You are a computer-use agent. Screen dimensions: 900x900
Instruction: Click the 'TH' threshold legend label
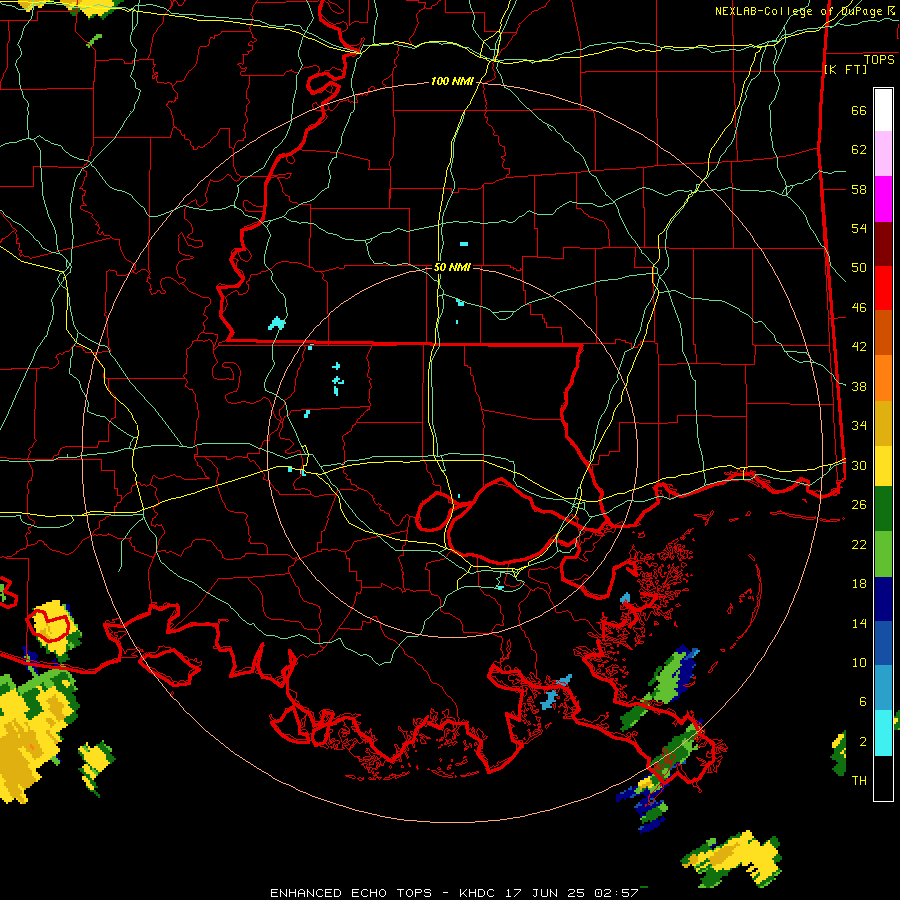pyautogui.click(x=859, y=781)
